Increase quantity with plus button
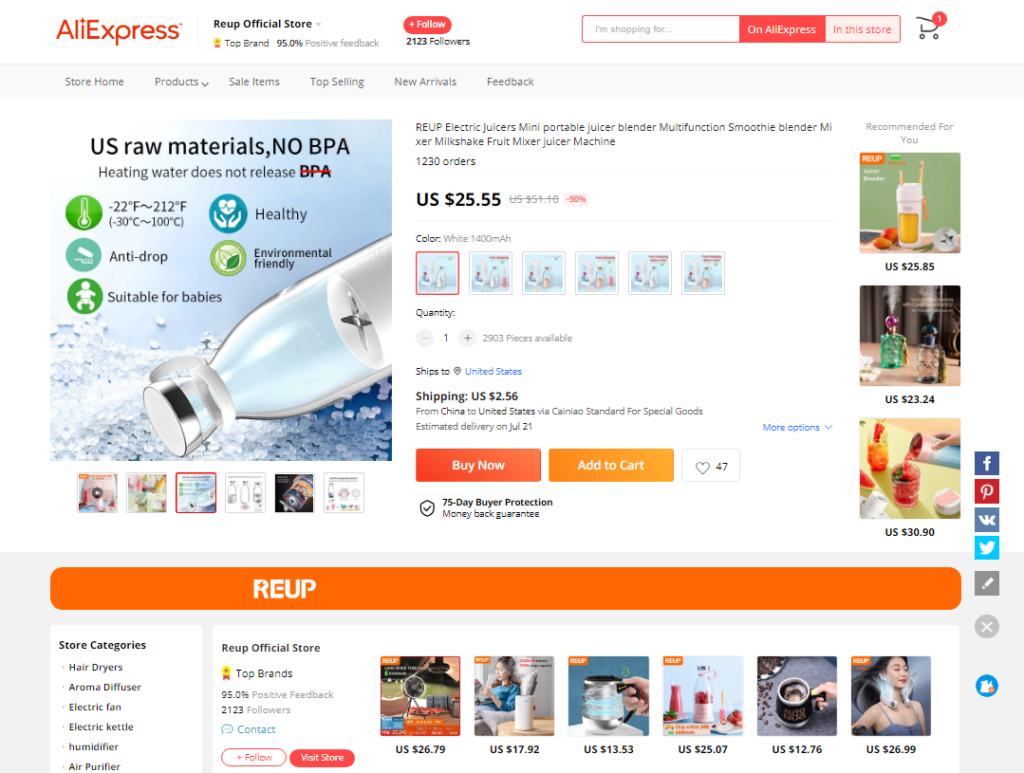This screenshot has height=773, width=1024. click(x=467, y=338)
